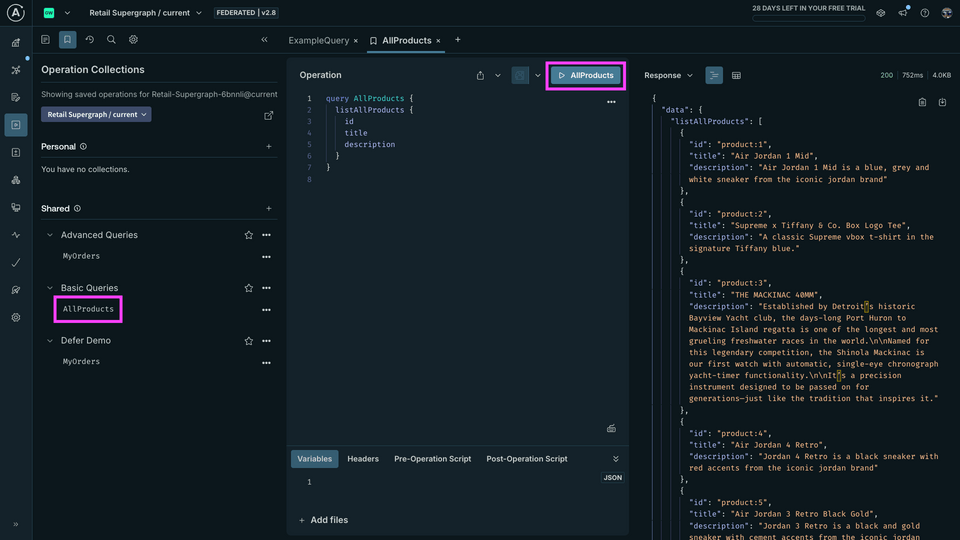Screen dimensions: 960x540
Task: Open operation history icon
Action: [x=89, y=40]
